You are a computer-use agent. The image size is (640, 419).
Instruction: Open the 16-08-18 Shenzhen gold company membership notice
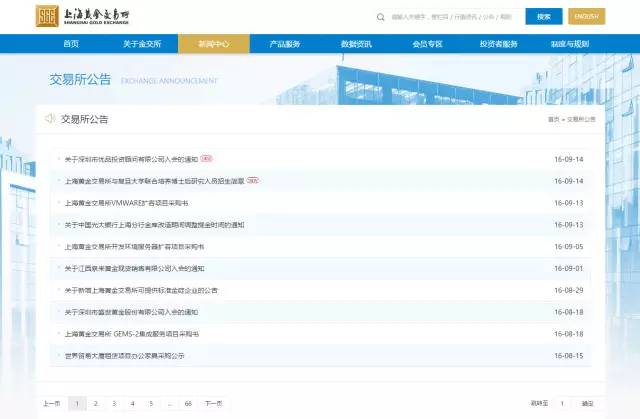coord(131,312)
